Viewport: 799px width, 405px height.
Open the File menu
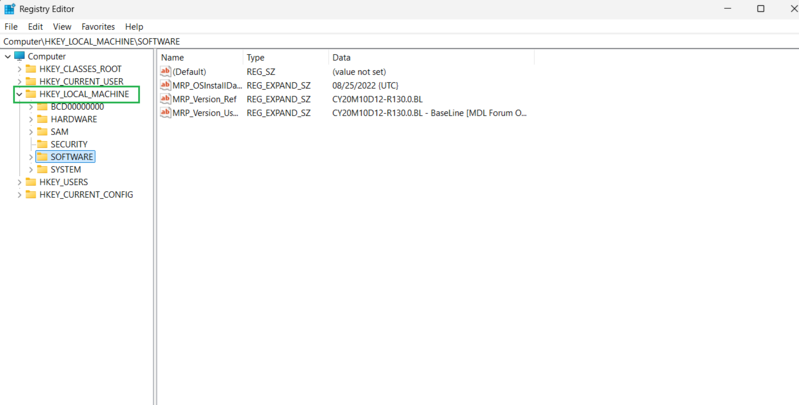click(11, 27)
